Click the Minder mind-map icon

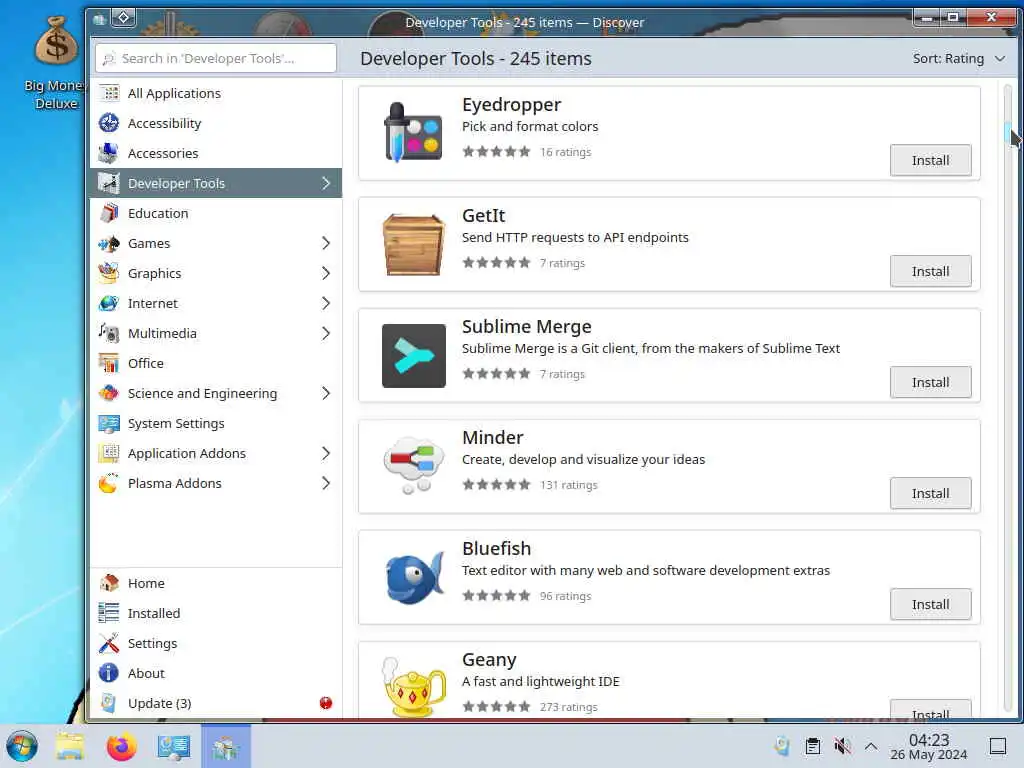[413, 466]
